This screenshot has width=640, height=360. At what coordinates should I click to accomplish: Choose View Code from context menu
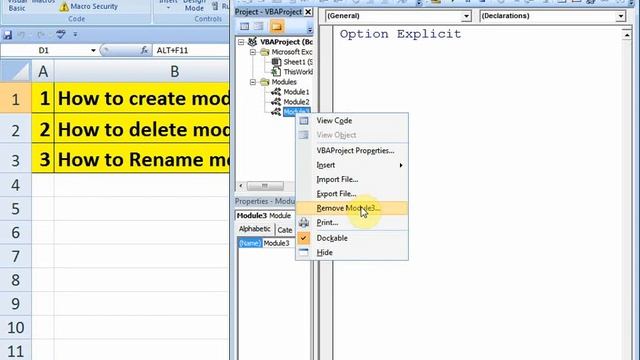pos(351,121)
